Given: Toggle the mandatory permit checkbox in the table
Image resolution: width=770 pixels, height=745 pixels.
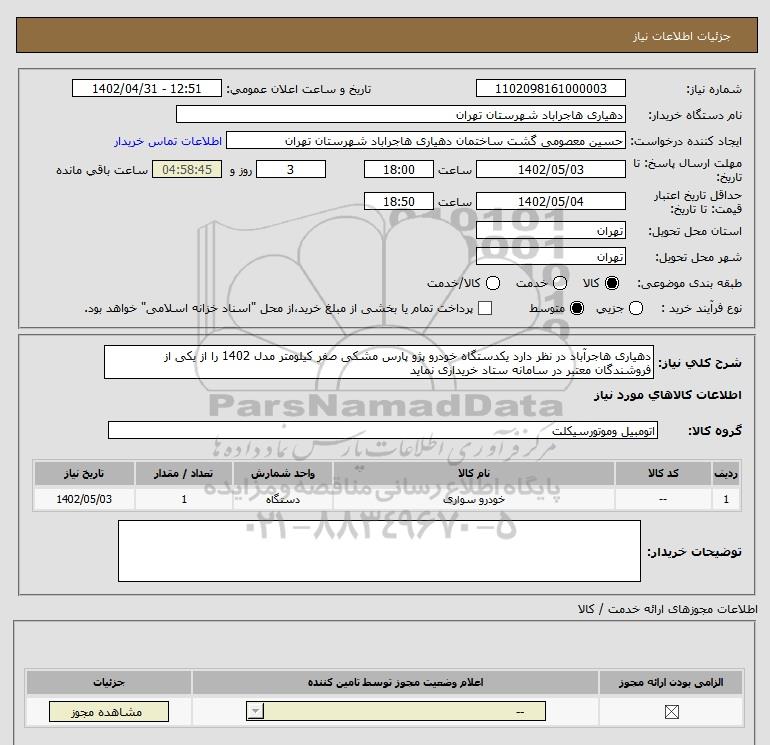Looking at the screenshot, I should tap(671, 712).
